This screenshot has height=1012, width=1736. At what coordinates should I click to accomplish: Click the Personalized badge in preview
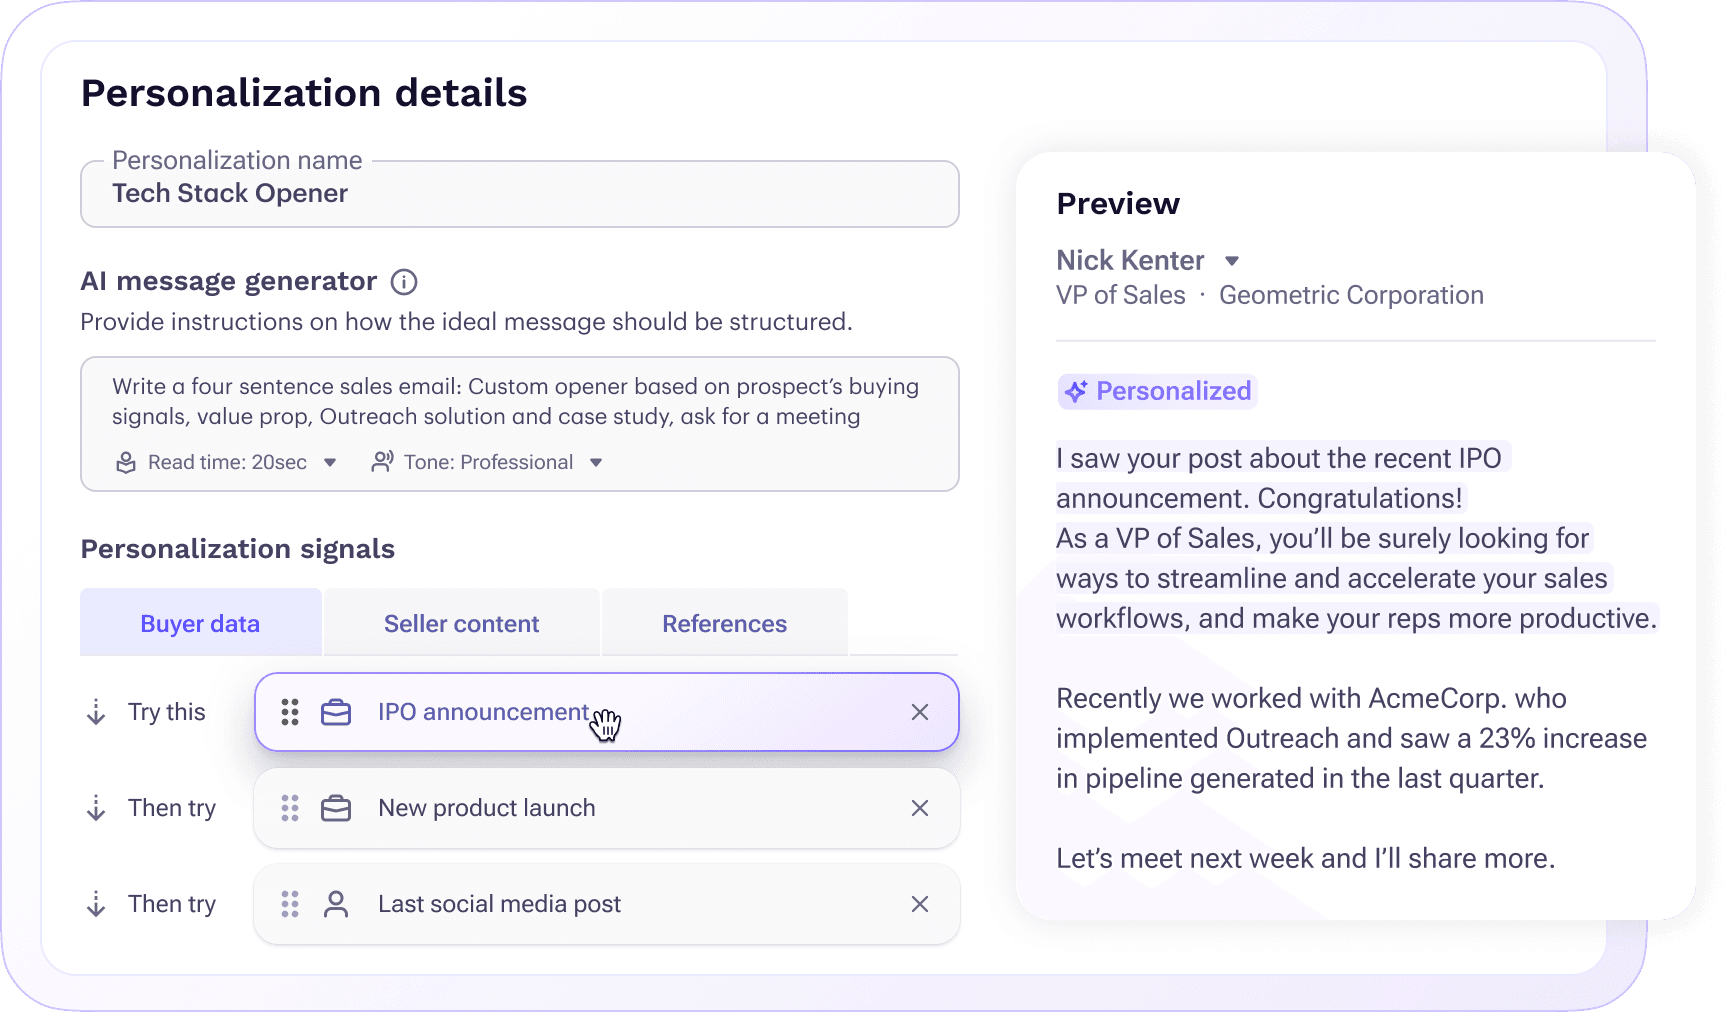(x=1157, y=391)
